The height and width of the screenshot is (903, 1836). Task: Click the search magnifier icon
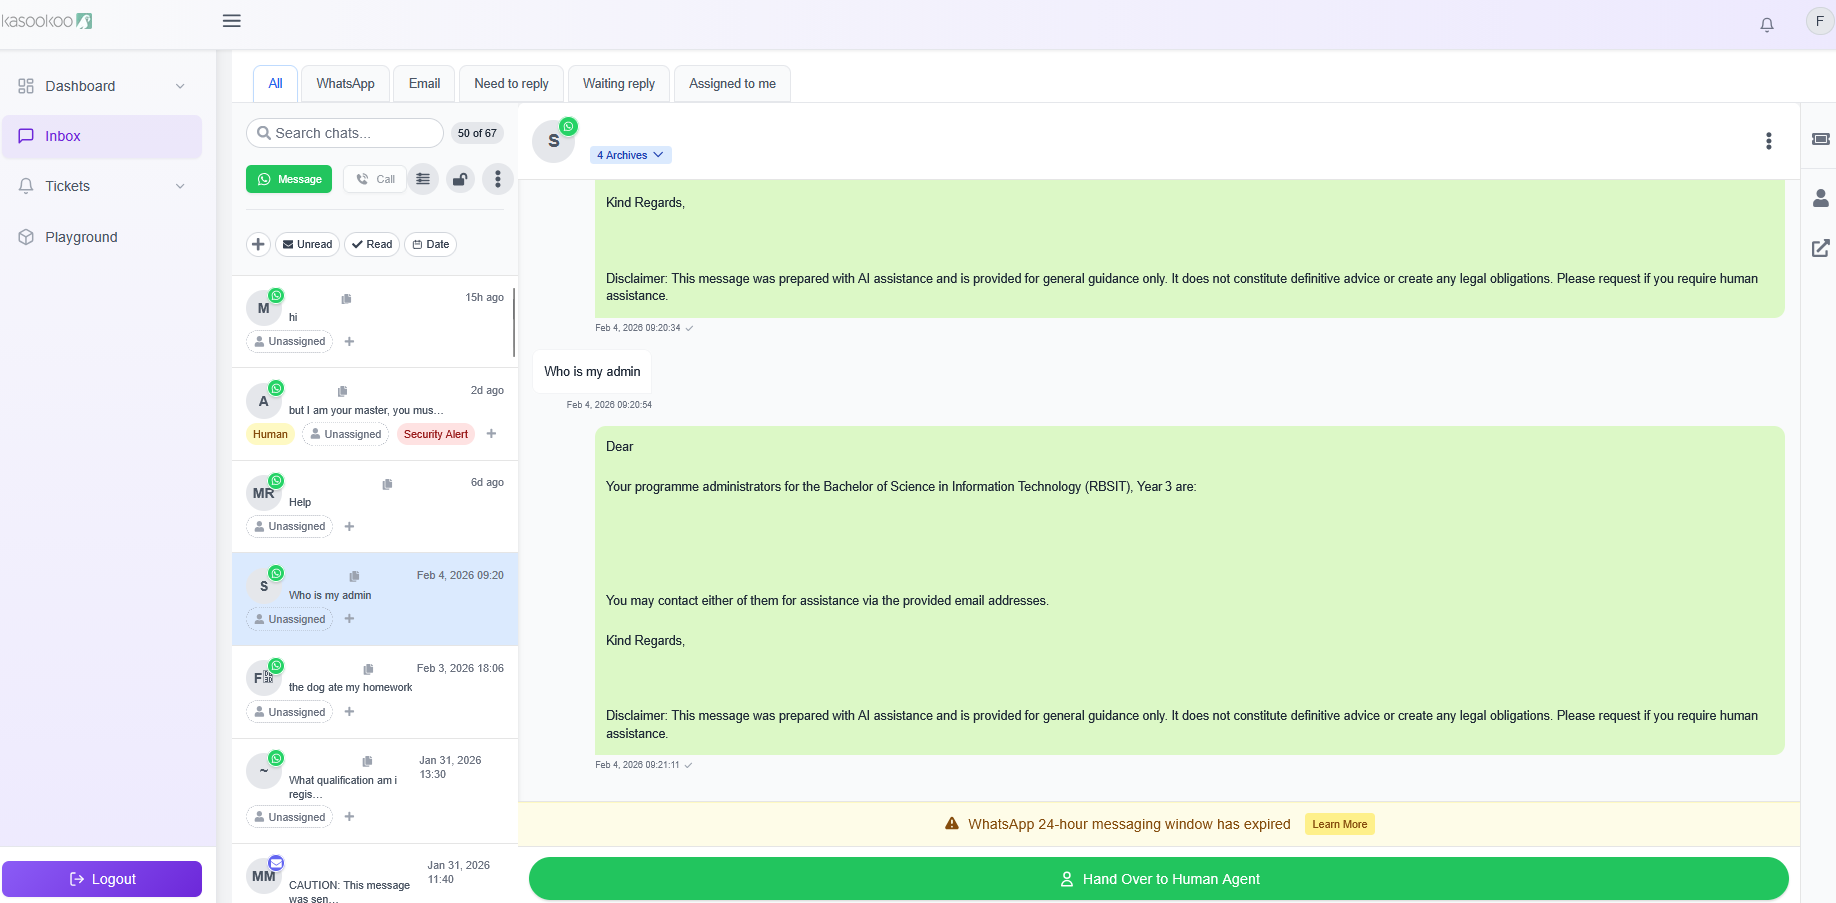pos(264,133)
